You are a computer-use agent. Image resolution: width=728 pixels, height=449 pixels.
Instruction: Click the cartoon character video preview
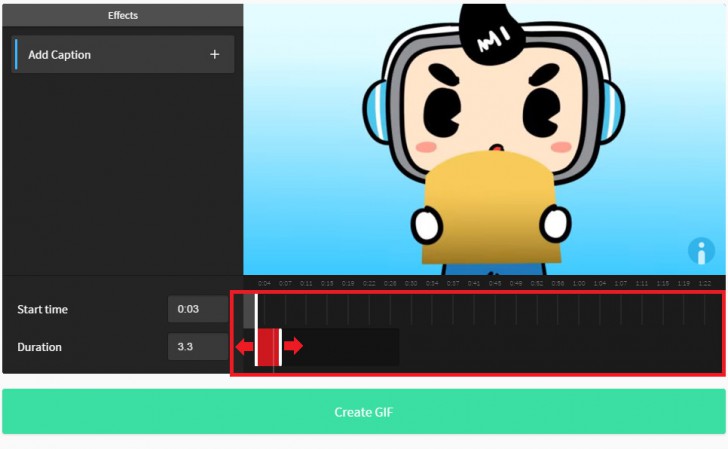[485, 140]
